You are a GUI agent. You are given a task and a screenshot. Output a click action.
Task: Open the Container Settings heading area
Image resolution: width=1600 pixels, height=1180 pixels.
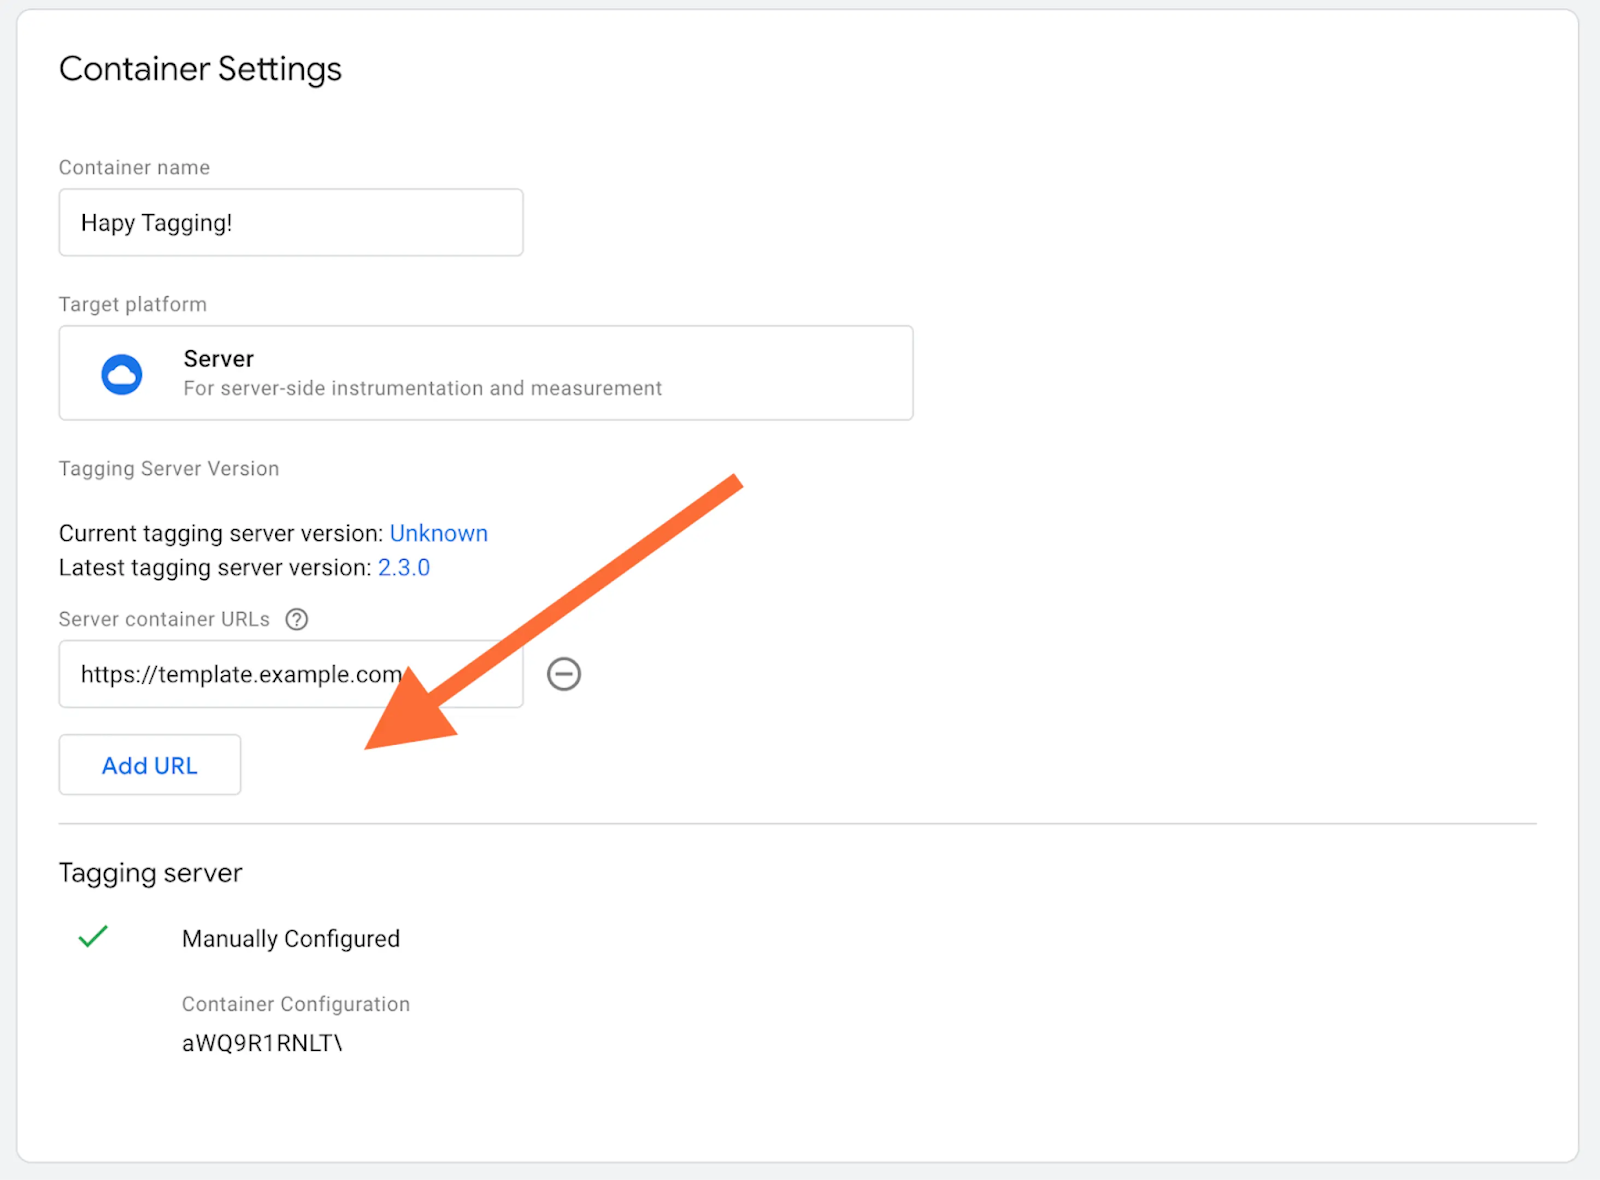pyautogui.click(x=200, y=68)
